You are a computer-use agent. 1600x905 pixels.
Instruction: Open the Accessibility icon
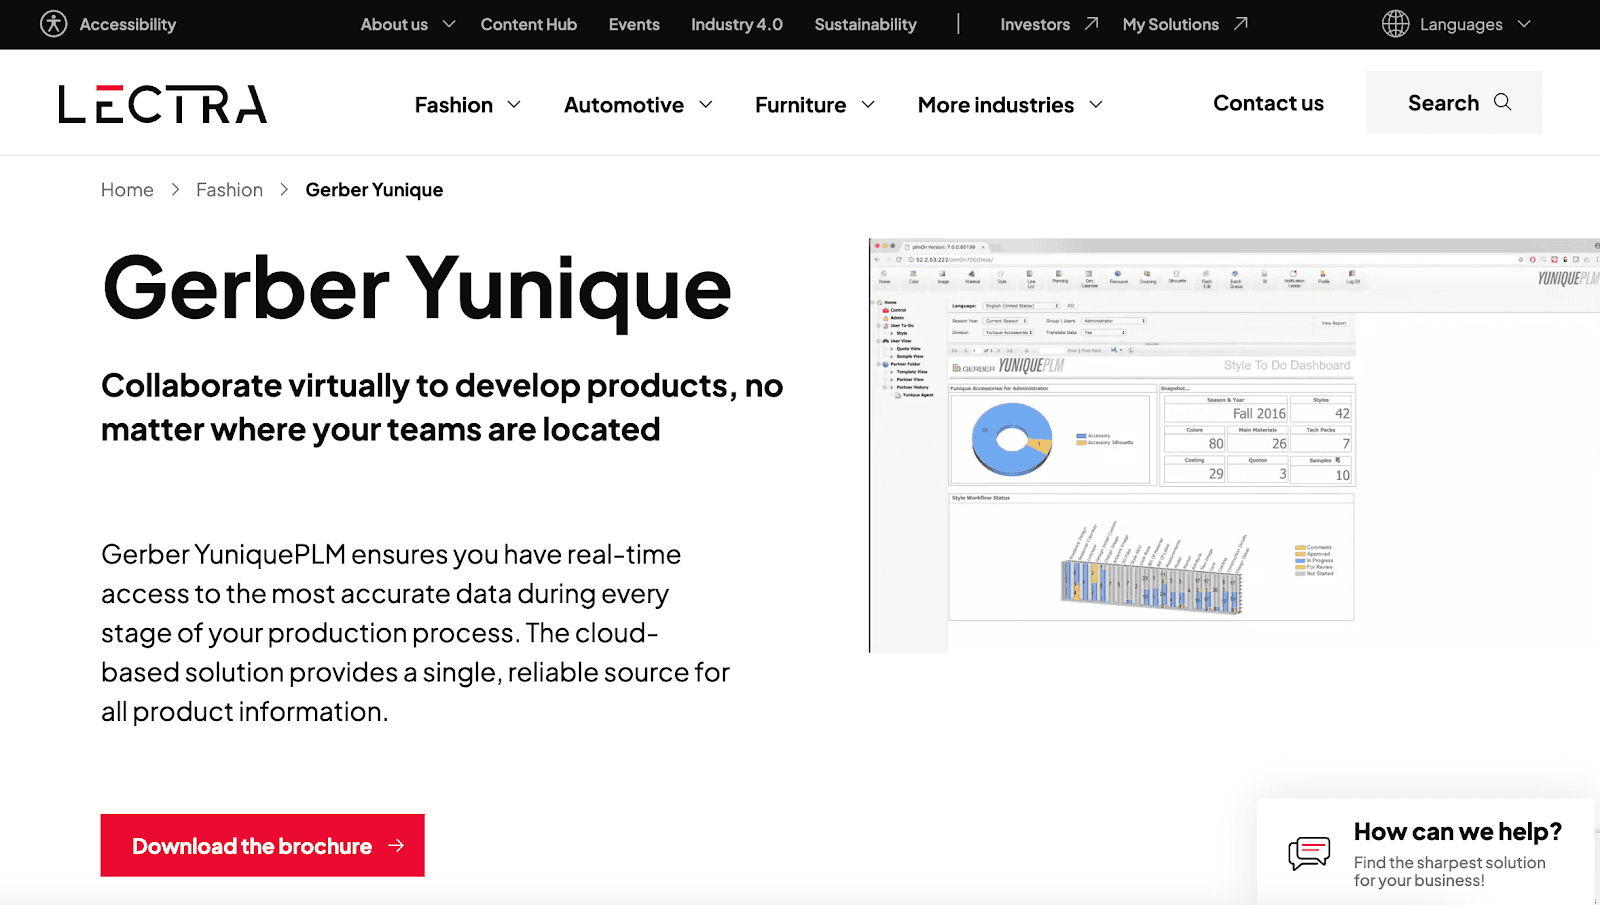tap(54, 24)
